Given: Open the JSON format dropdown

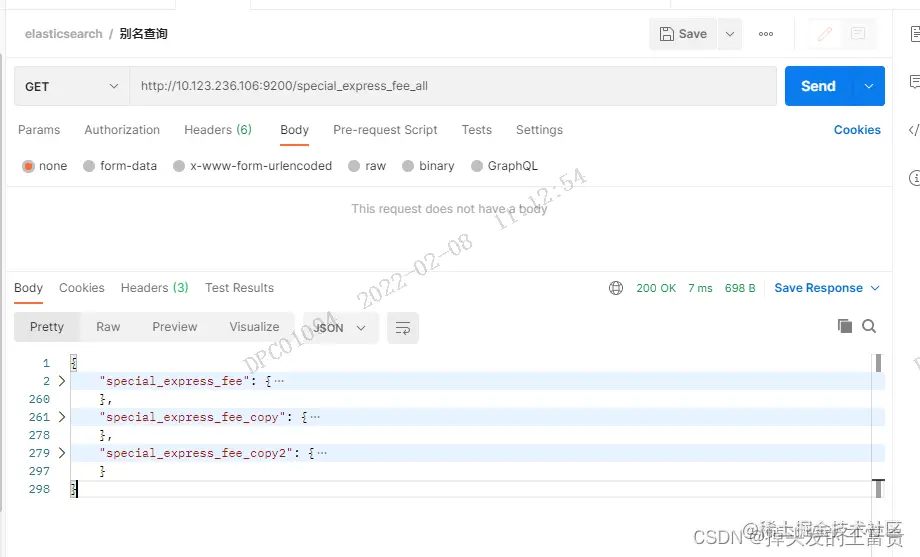Looking at the screenshot, I should (340, 328).
